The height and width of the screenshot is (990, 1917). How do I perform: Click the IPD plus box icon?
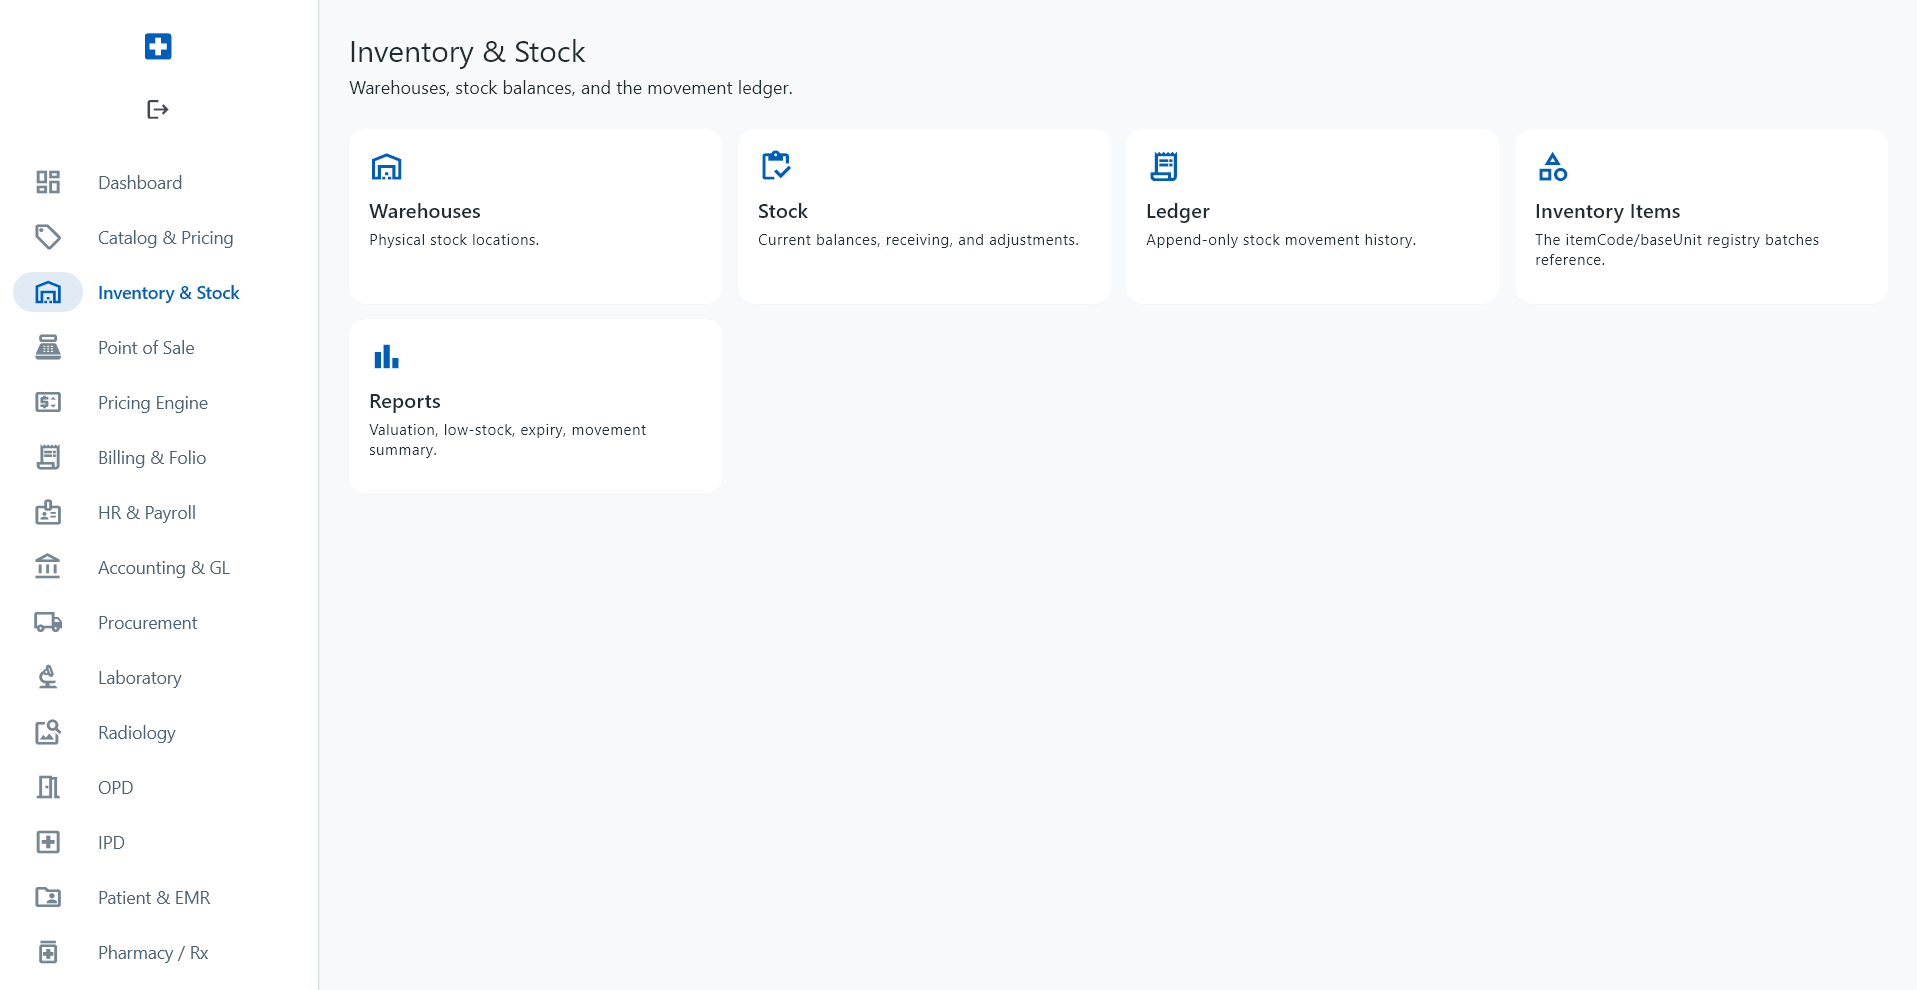pos(48,842)
